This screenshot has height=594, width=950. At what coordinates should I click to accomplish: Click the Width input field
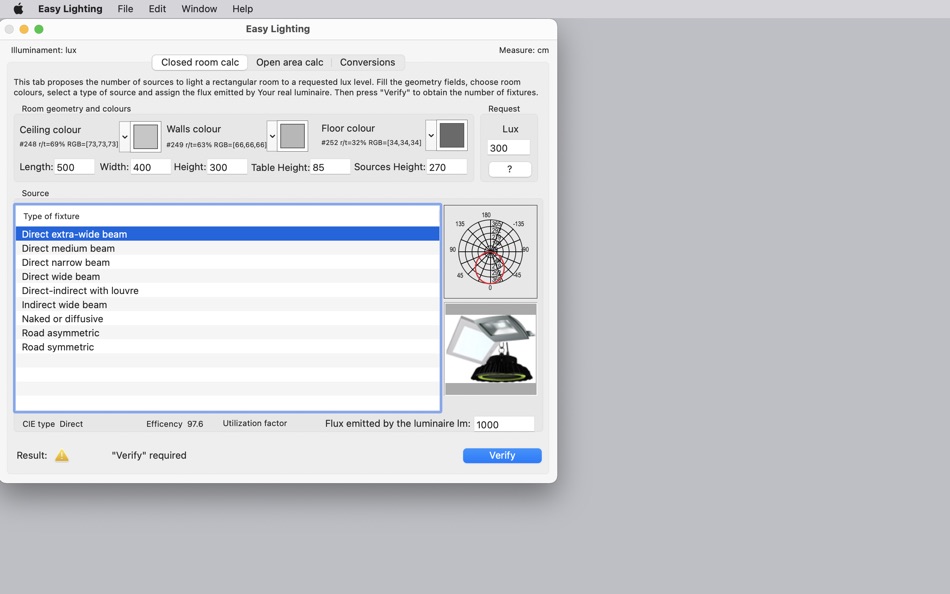[151, 167]
